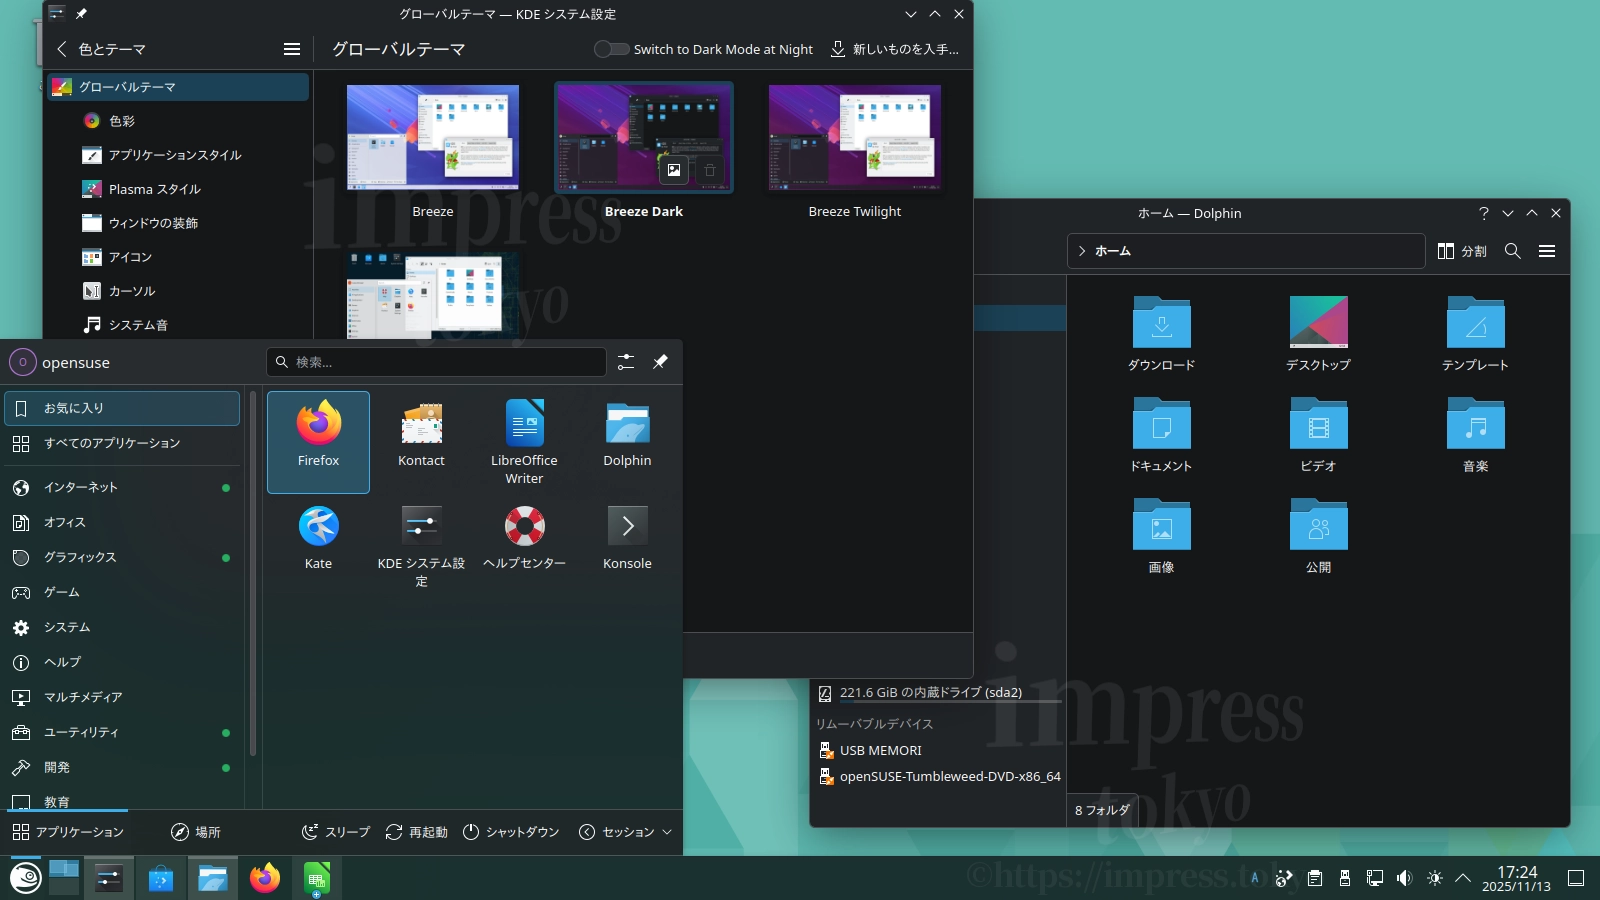Screen dimensions: 1600x900
Task: Select the お気に入り category
Action: point(122,408)
